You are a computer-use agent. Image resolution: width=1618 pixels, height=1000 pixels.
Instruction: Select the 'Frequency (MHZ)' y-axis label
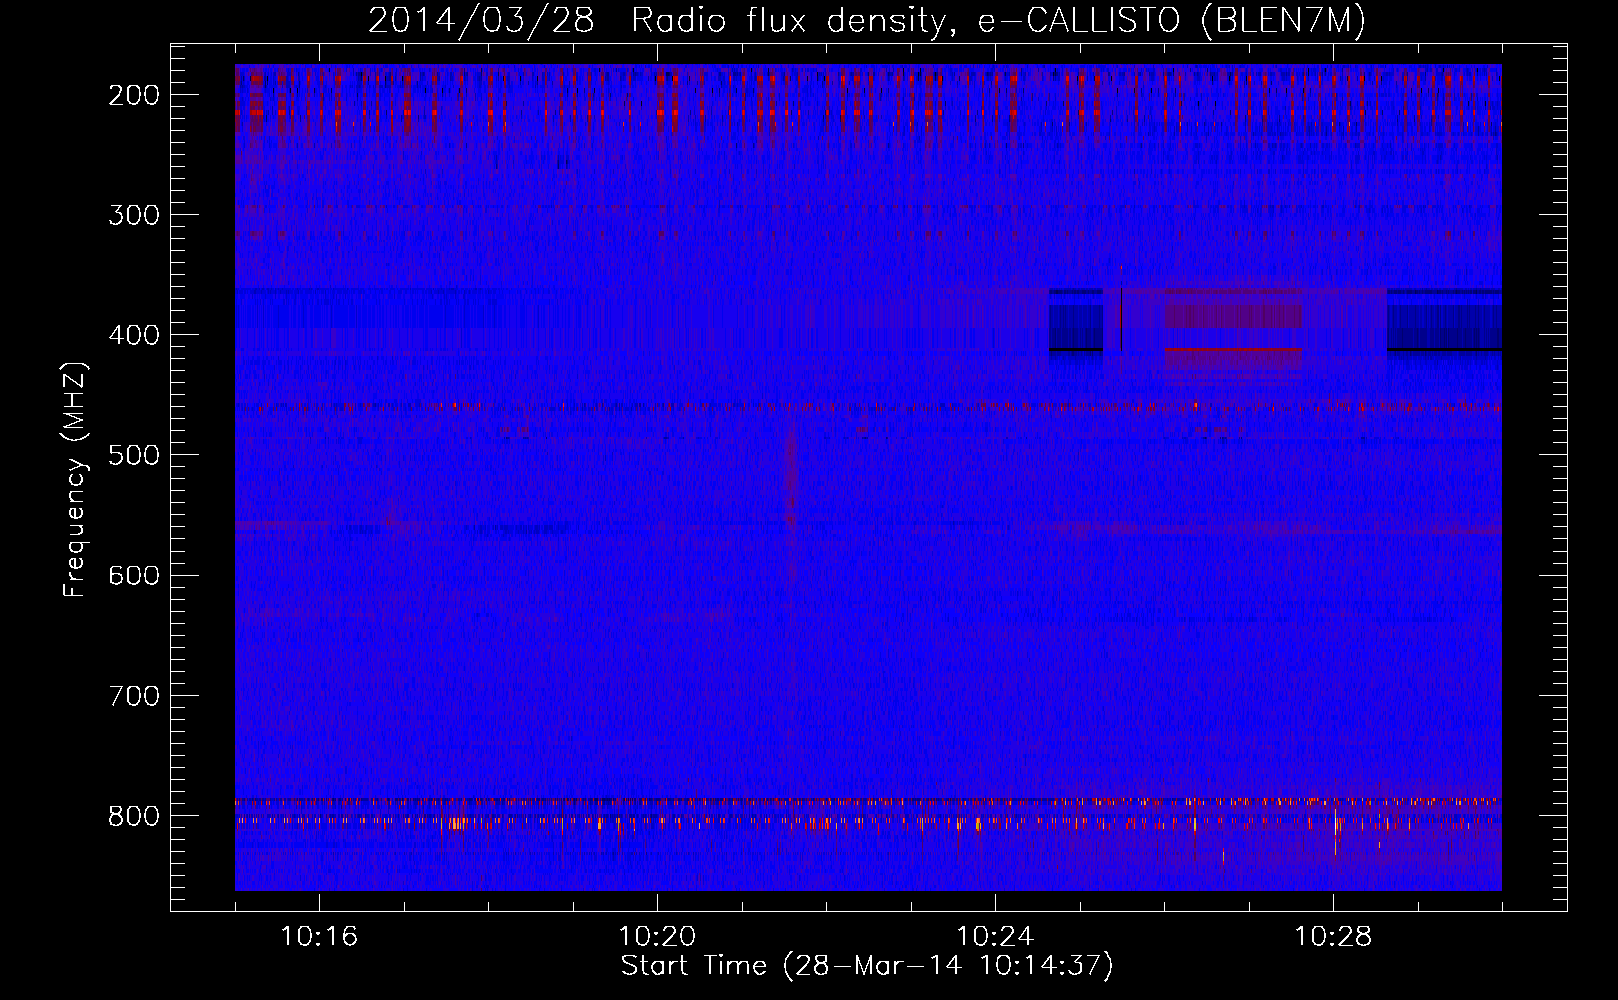75,479
